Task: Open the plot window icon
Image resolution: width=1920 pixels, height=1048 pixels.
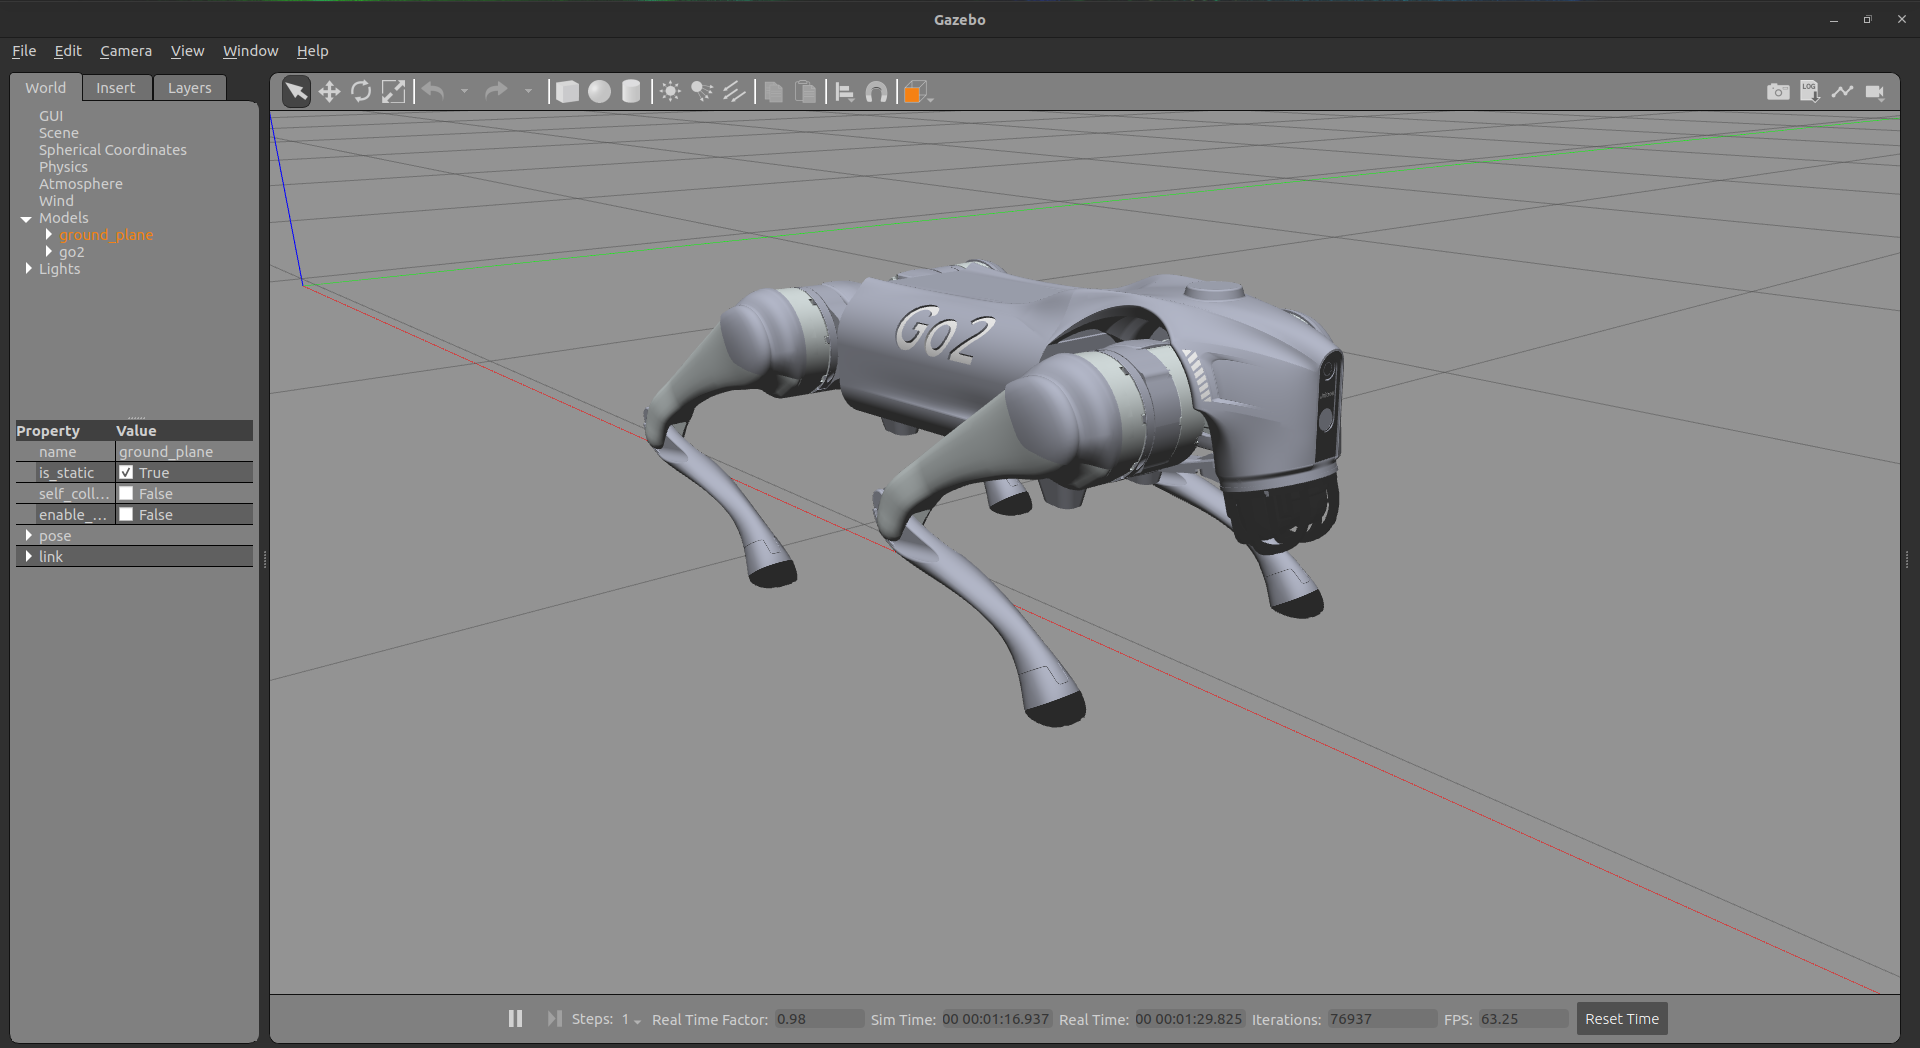Action: pos(1842,92)
